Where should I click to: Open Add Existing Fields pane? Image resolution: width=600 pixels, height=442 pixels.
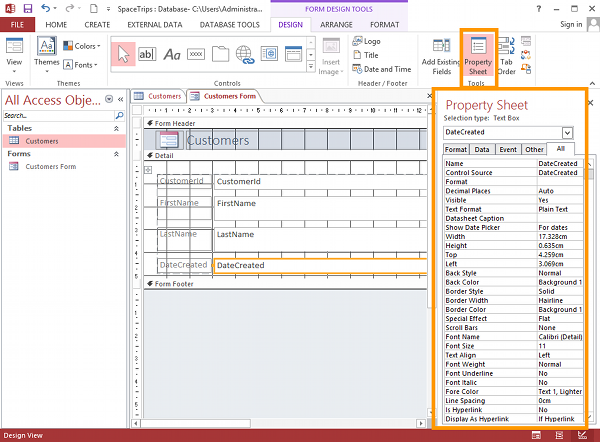point(441,56)
